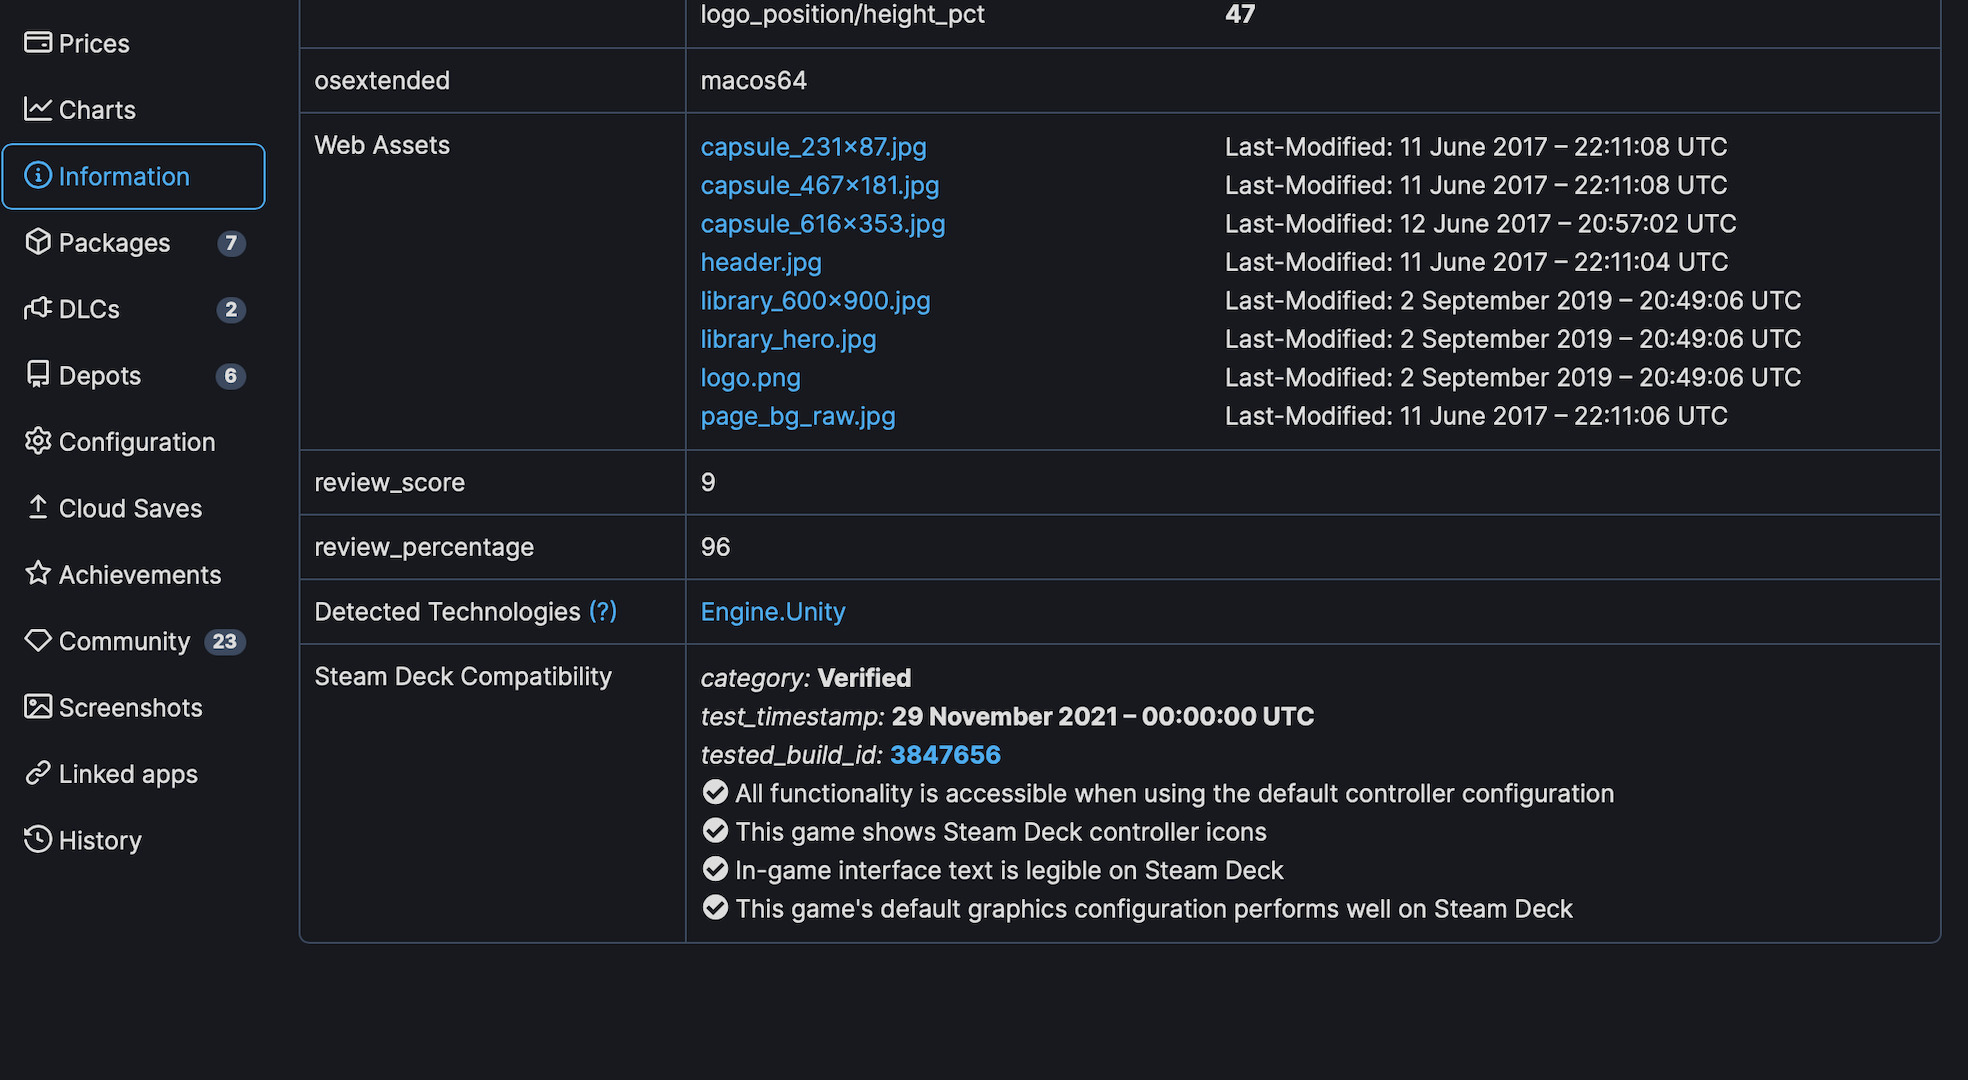Screen dimensions: 1968x1080
Task: Open tested build id 3847656
Action: pos(945,755)
